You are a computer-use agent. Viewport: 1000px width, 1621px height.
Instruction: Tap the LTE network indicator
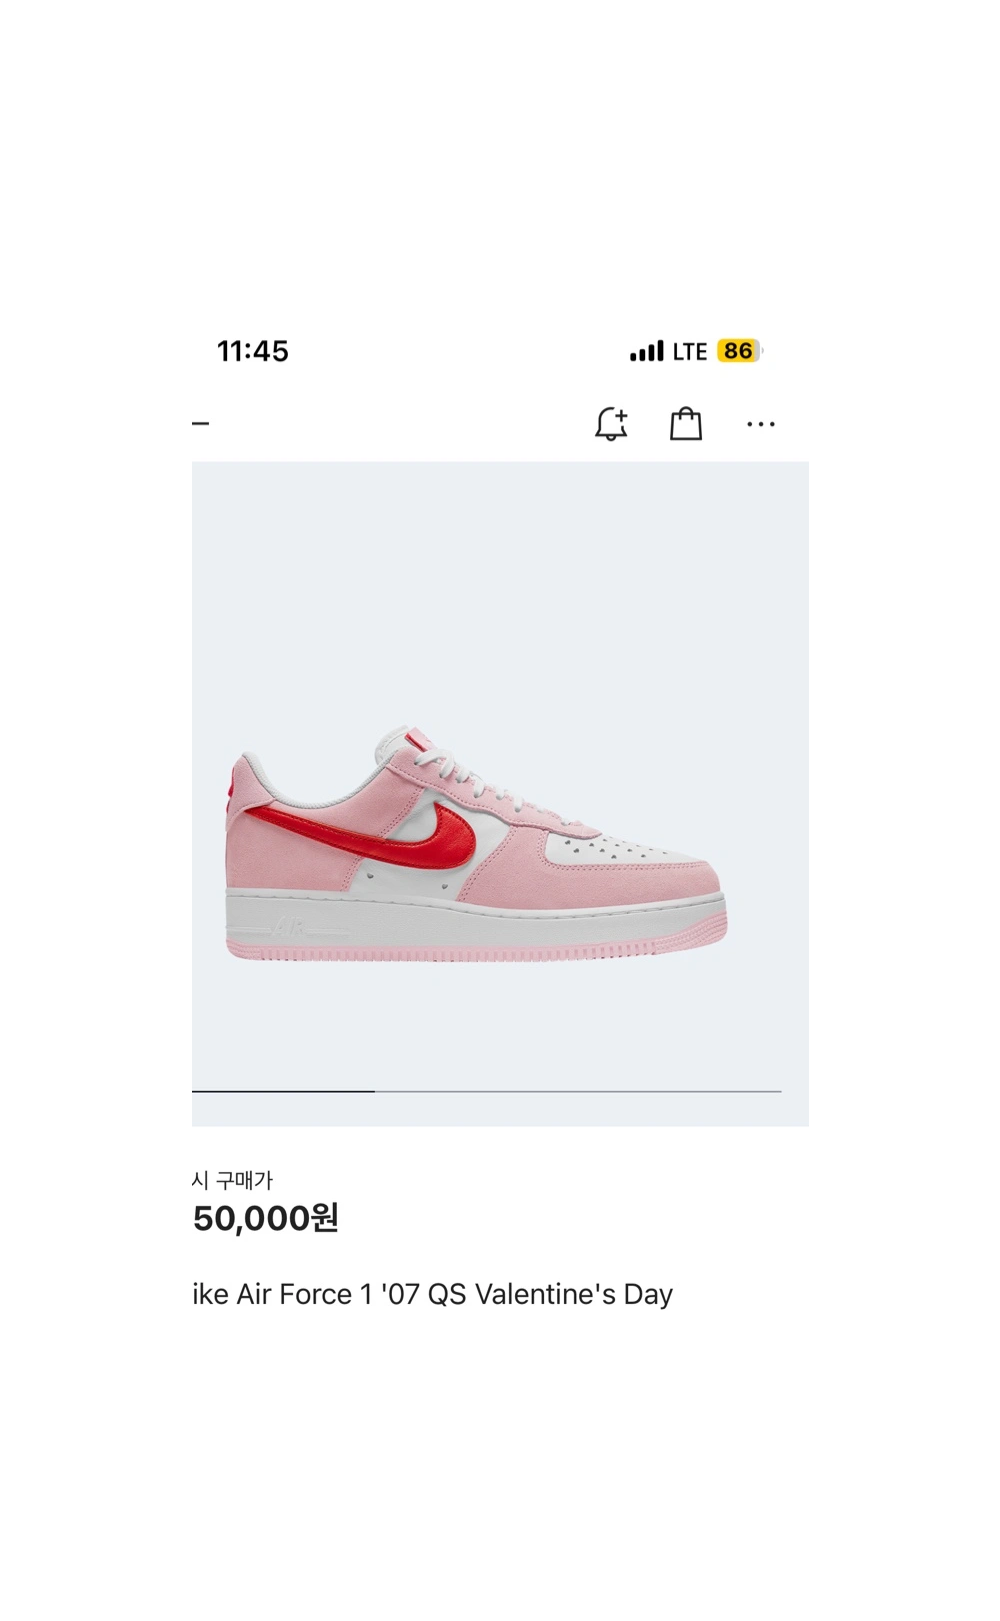pyautogui.click(x=690, y=351)
